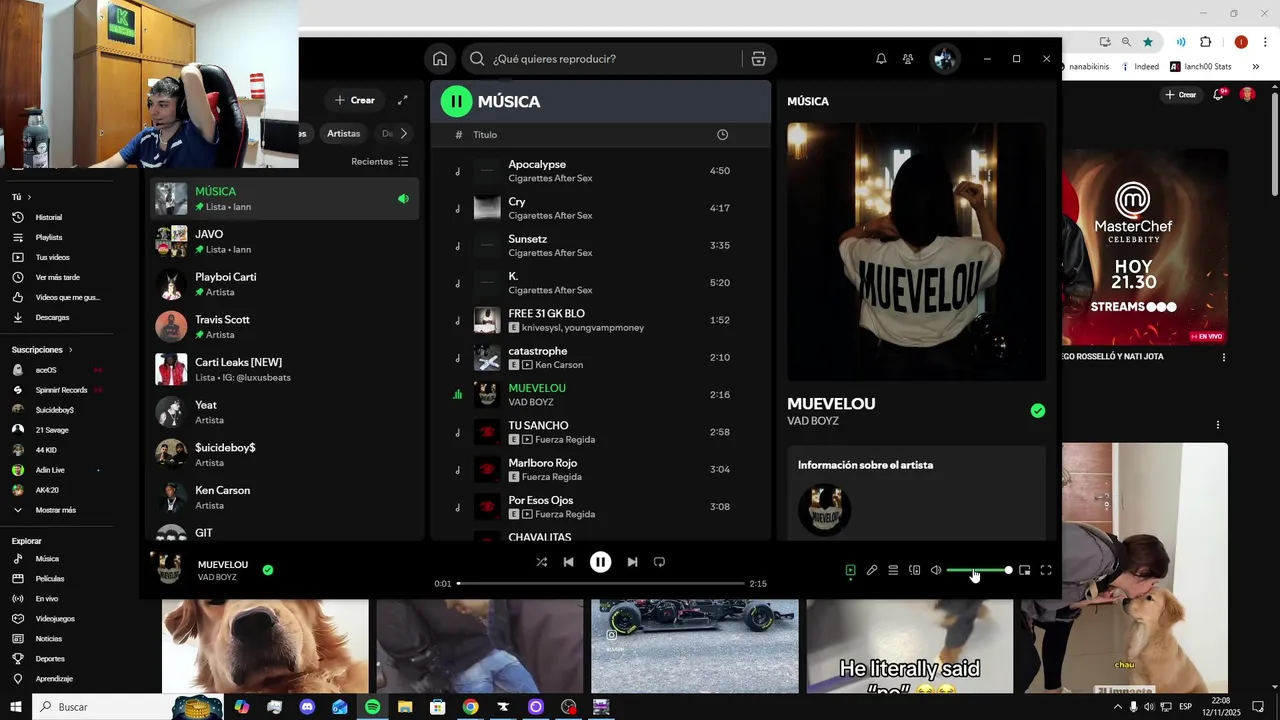Expand the library with the diagonal arrows icon

(402, 100)
